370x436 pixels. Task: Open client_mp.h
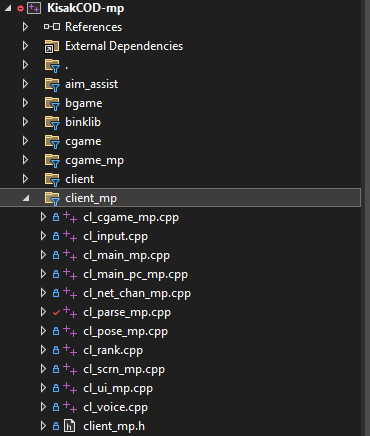(x=114, y=426)
